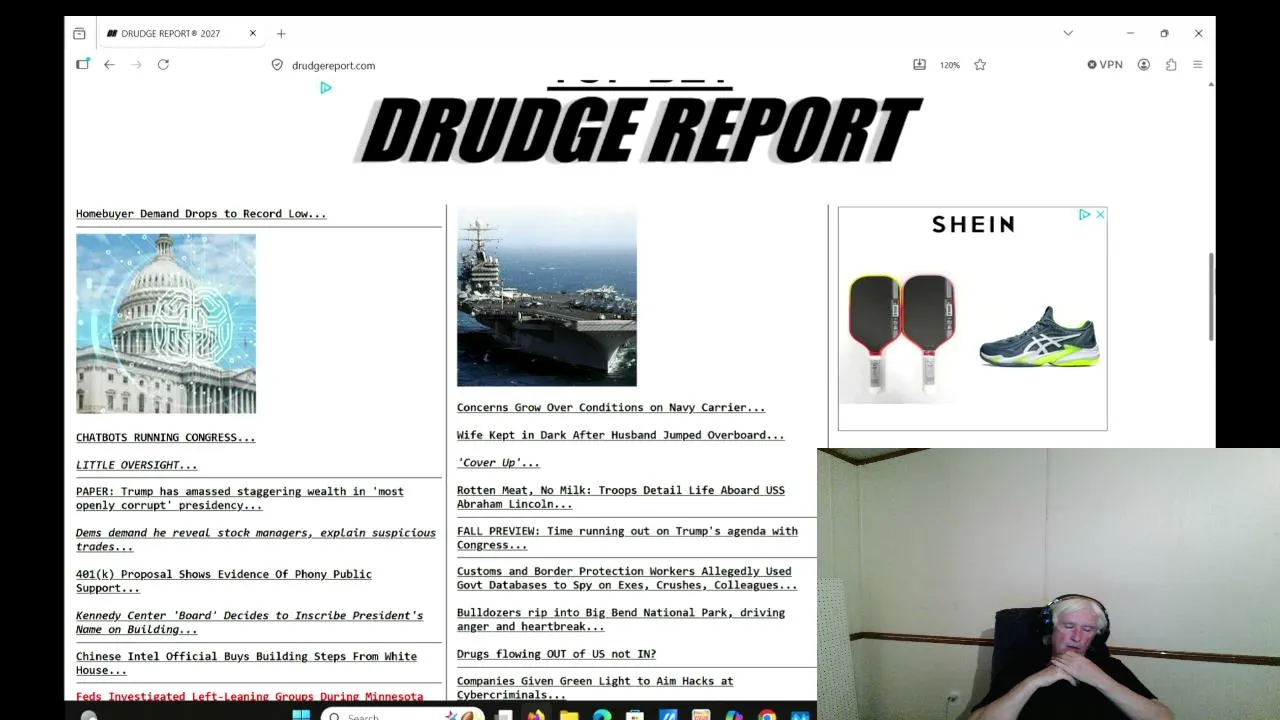
Task: Open the Extensions puzzle icon
Action: coord(1171,64)
